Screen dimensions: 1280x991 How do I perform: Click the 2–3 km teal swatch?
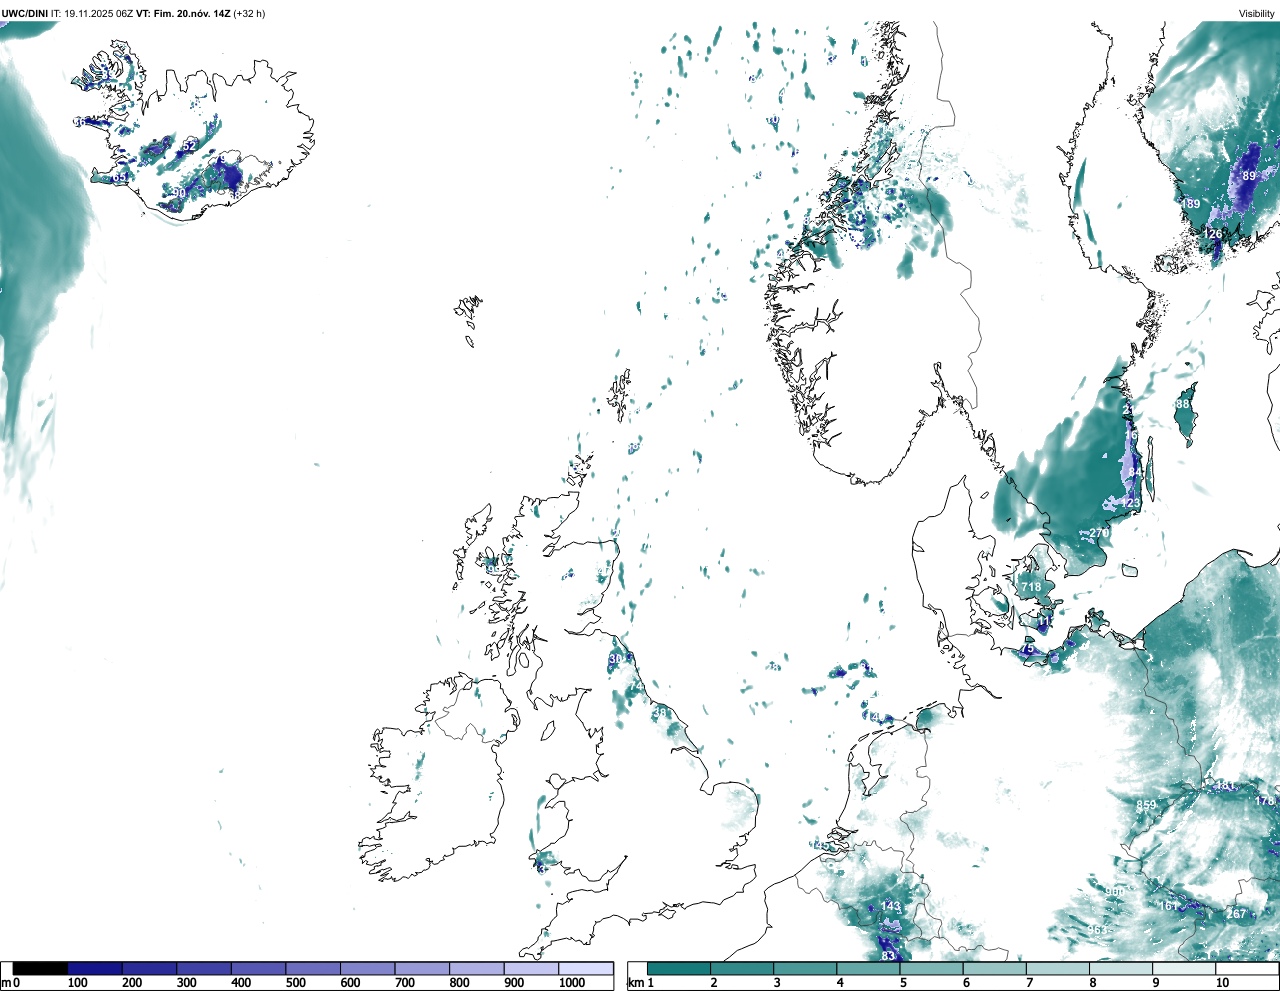(742, 968)
